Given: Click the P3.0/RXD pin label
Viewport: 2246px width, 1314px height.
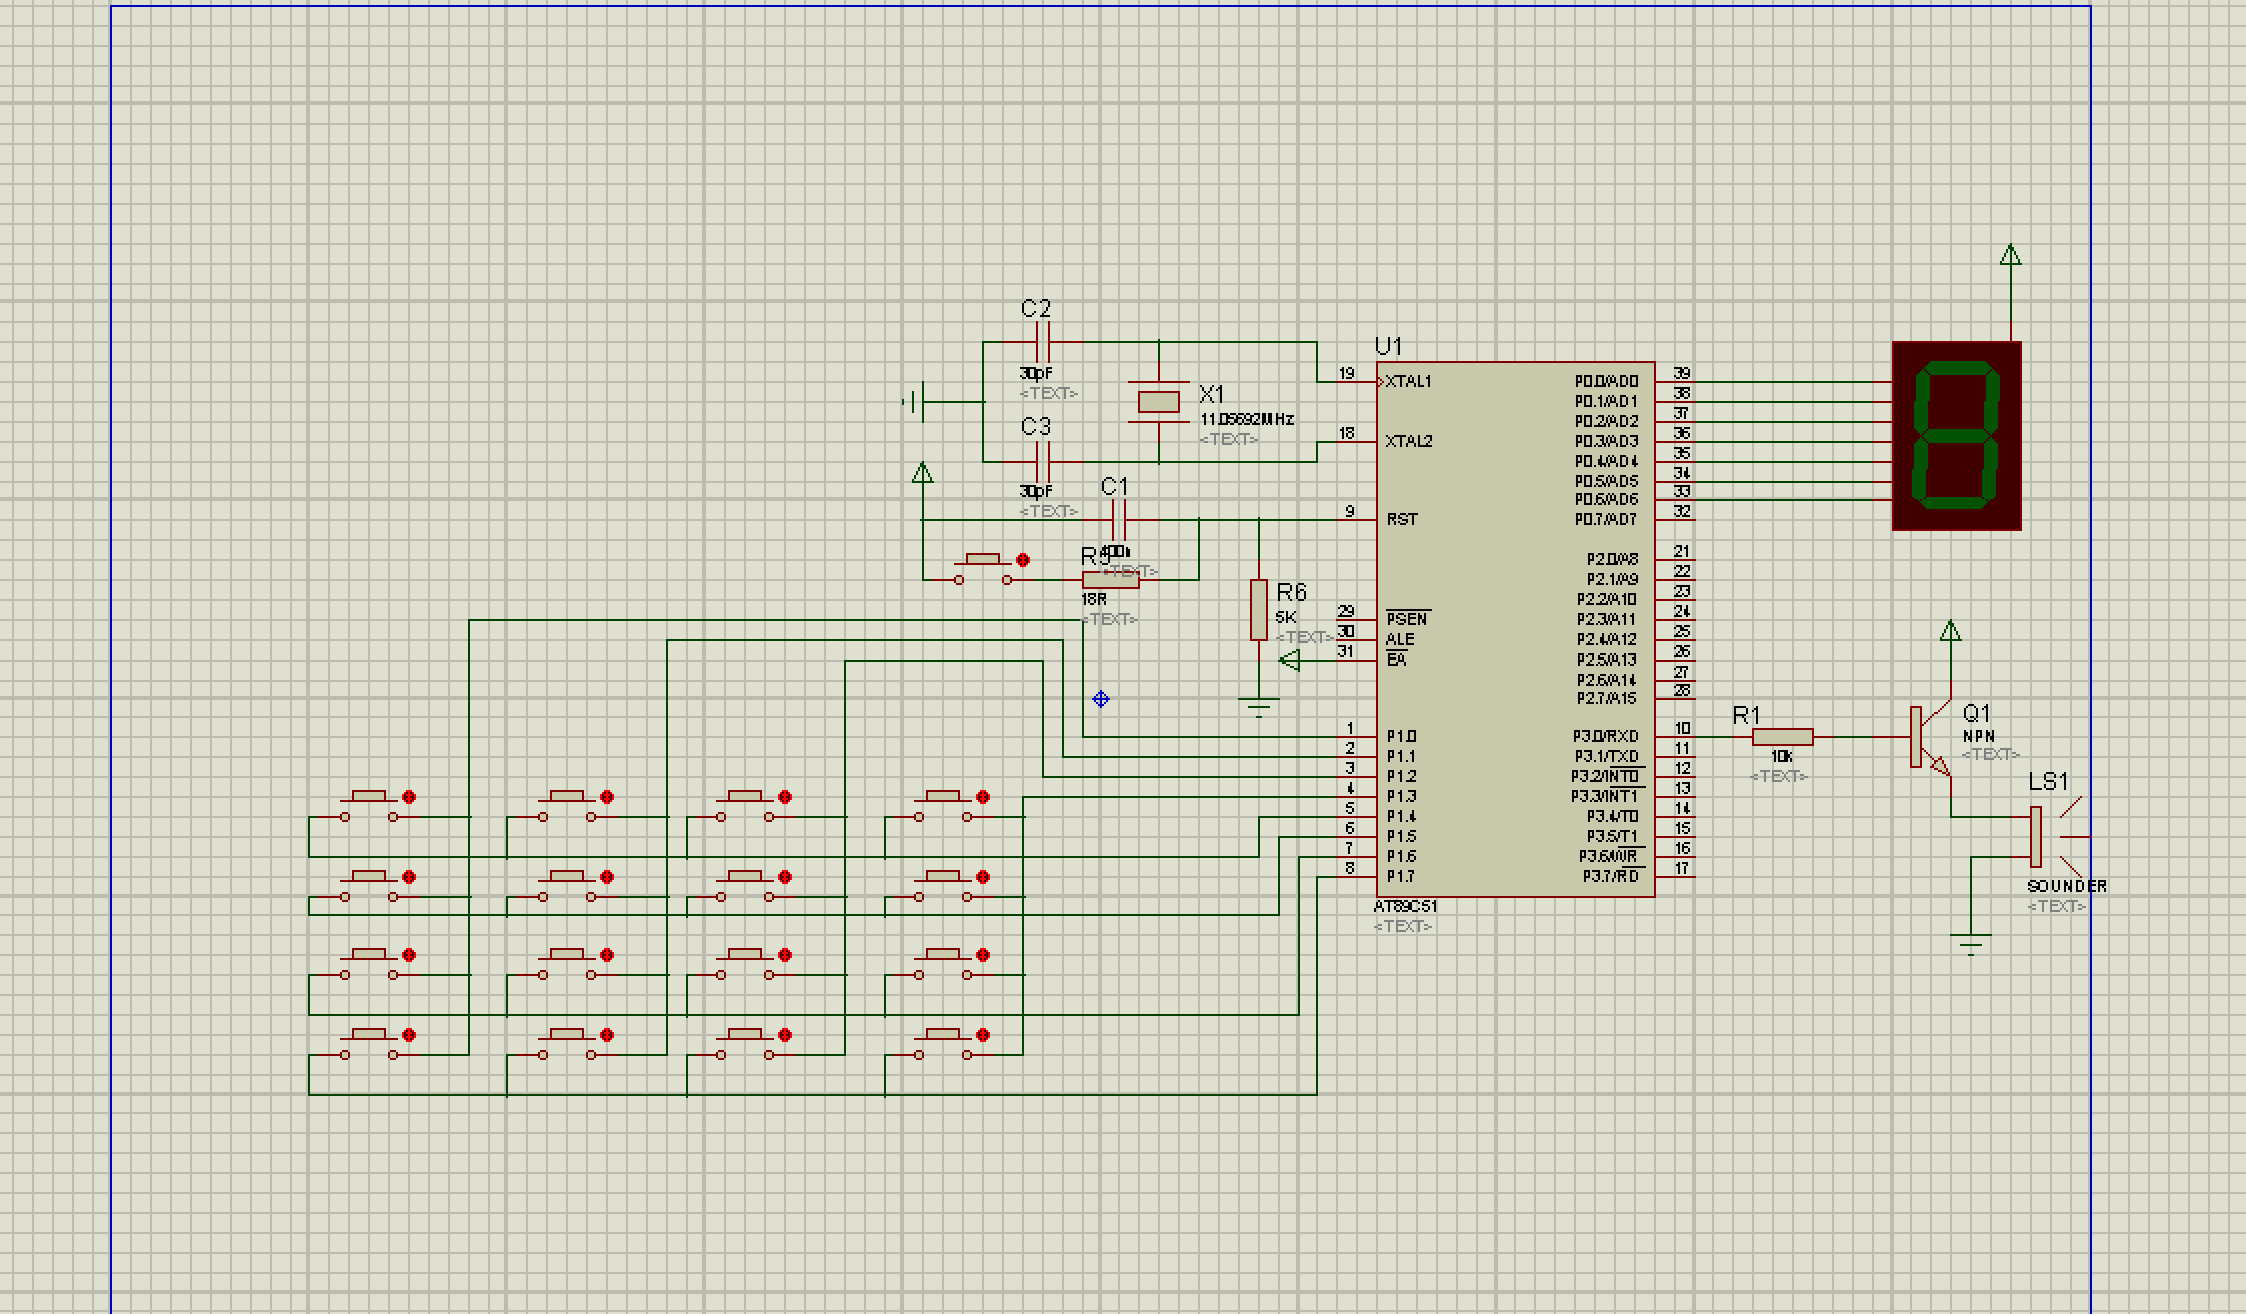Looking at the screenshot, I should tap(1606, 736).
